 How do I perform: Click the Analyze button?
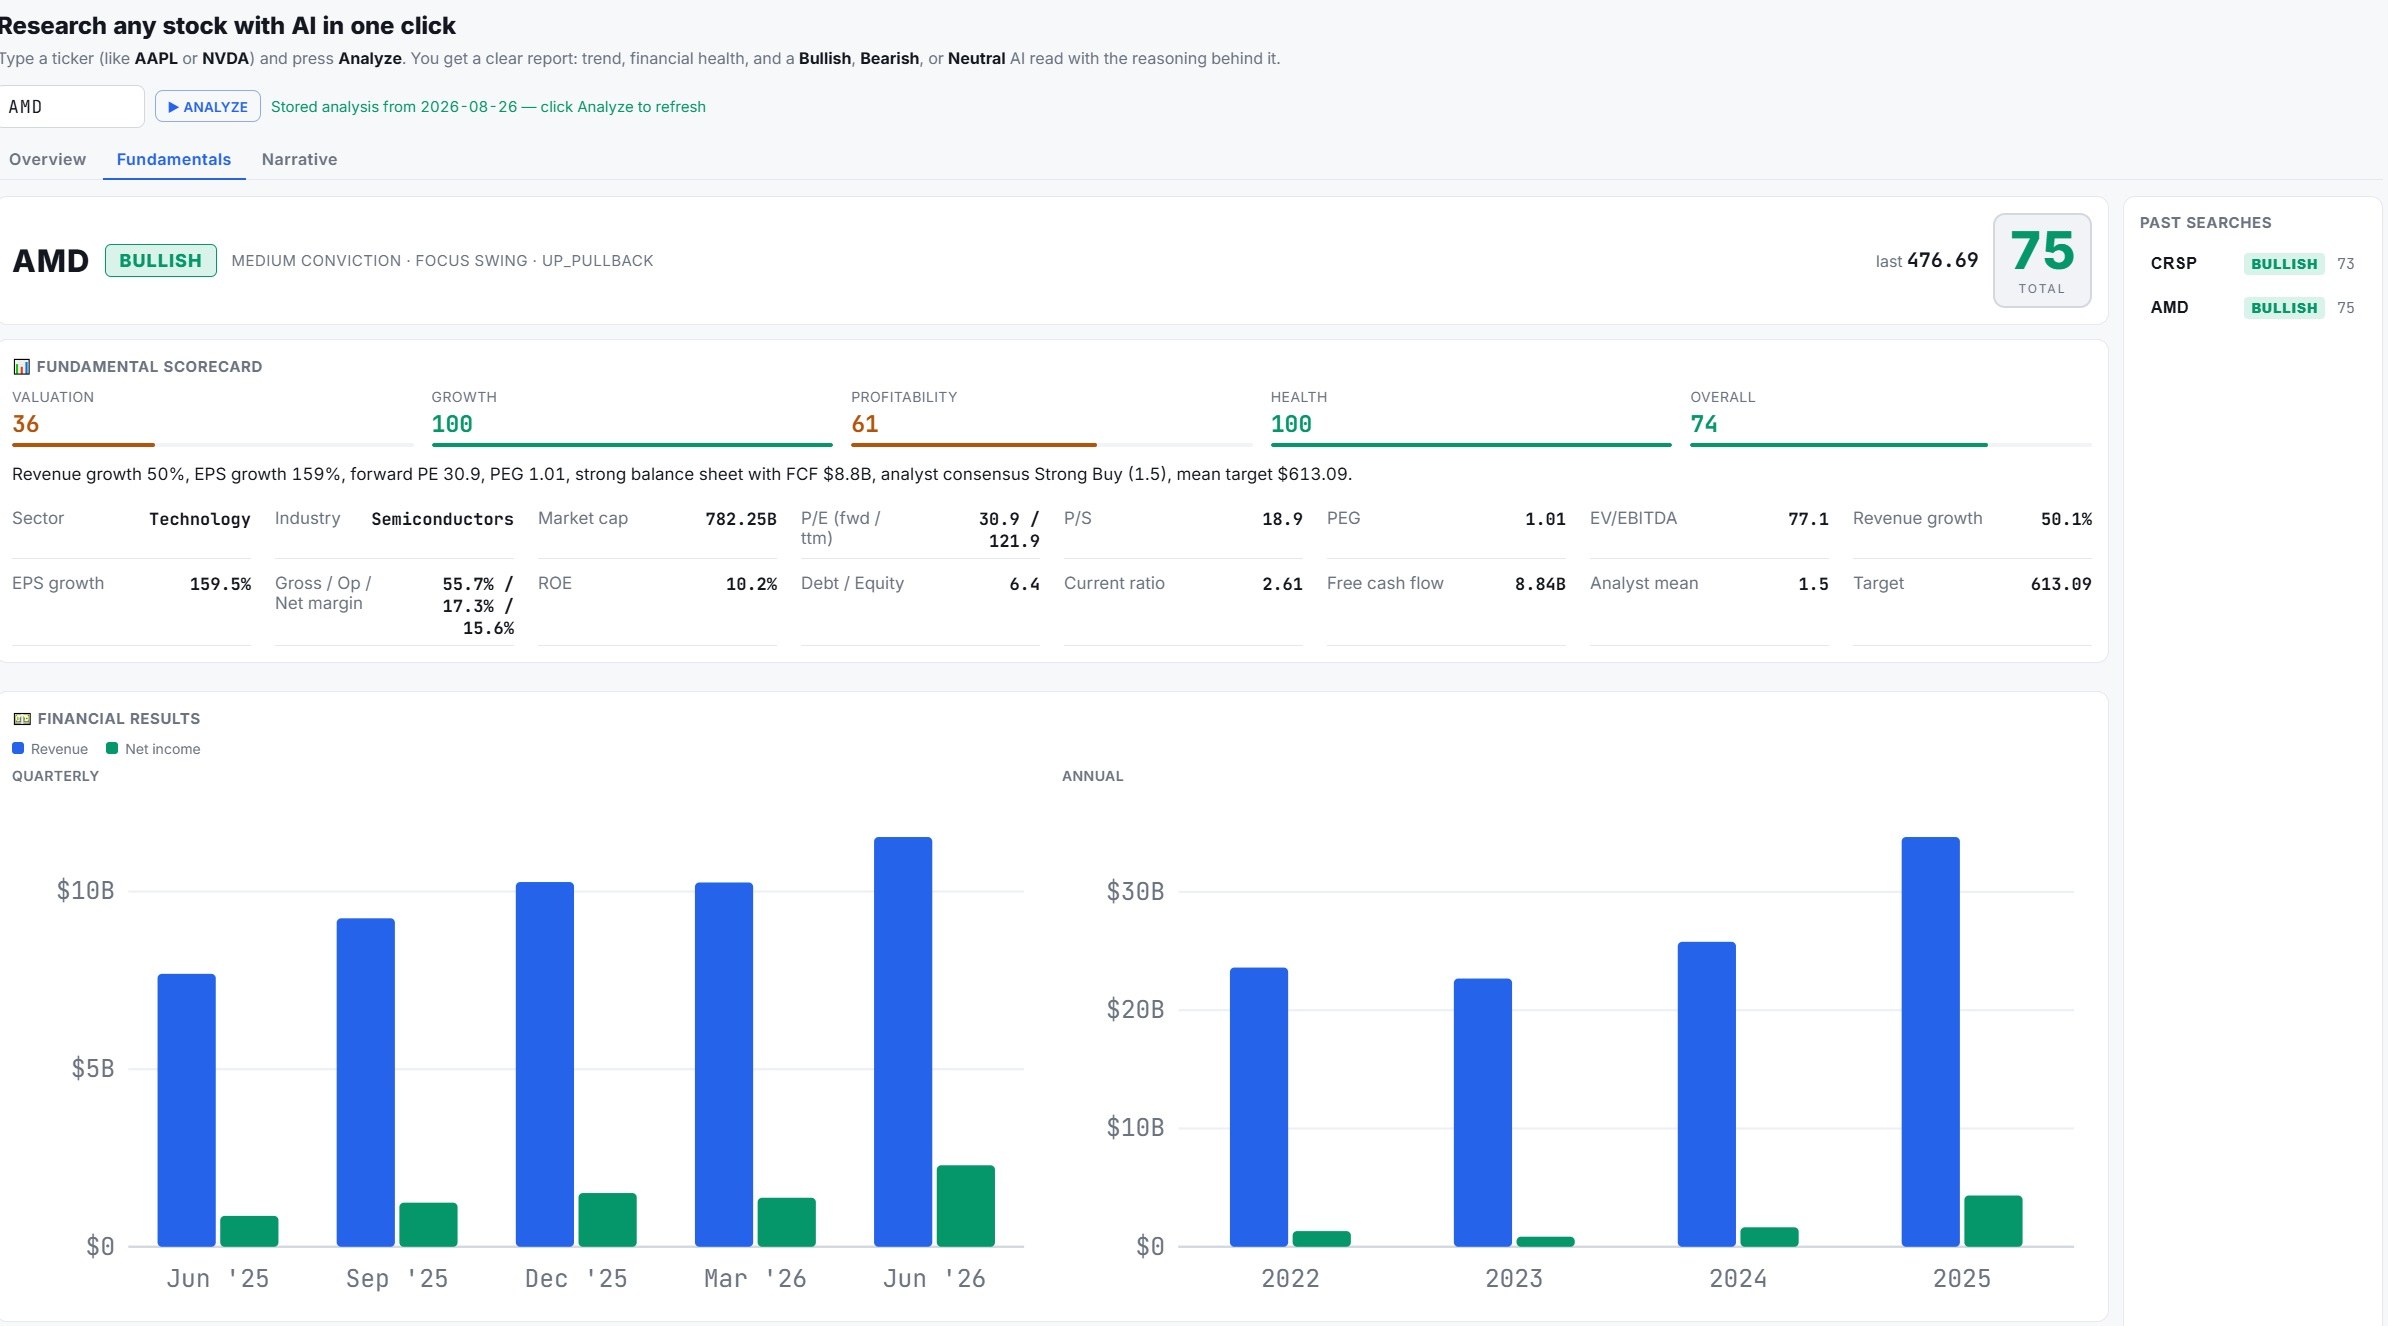coord(208,107)
